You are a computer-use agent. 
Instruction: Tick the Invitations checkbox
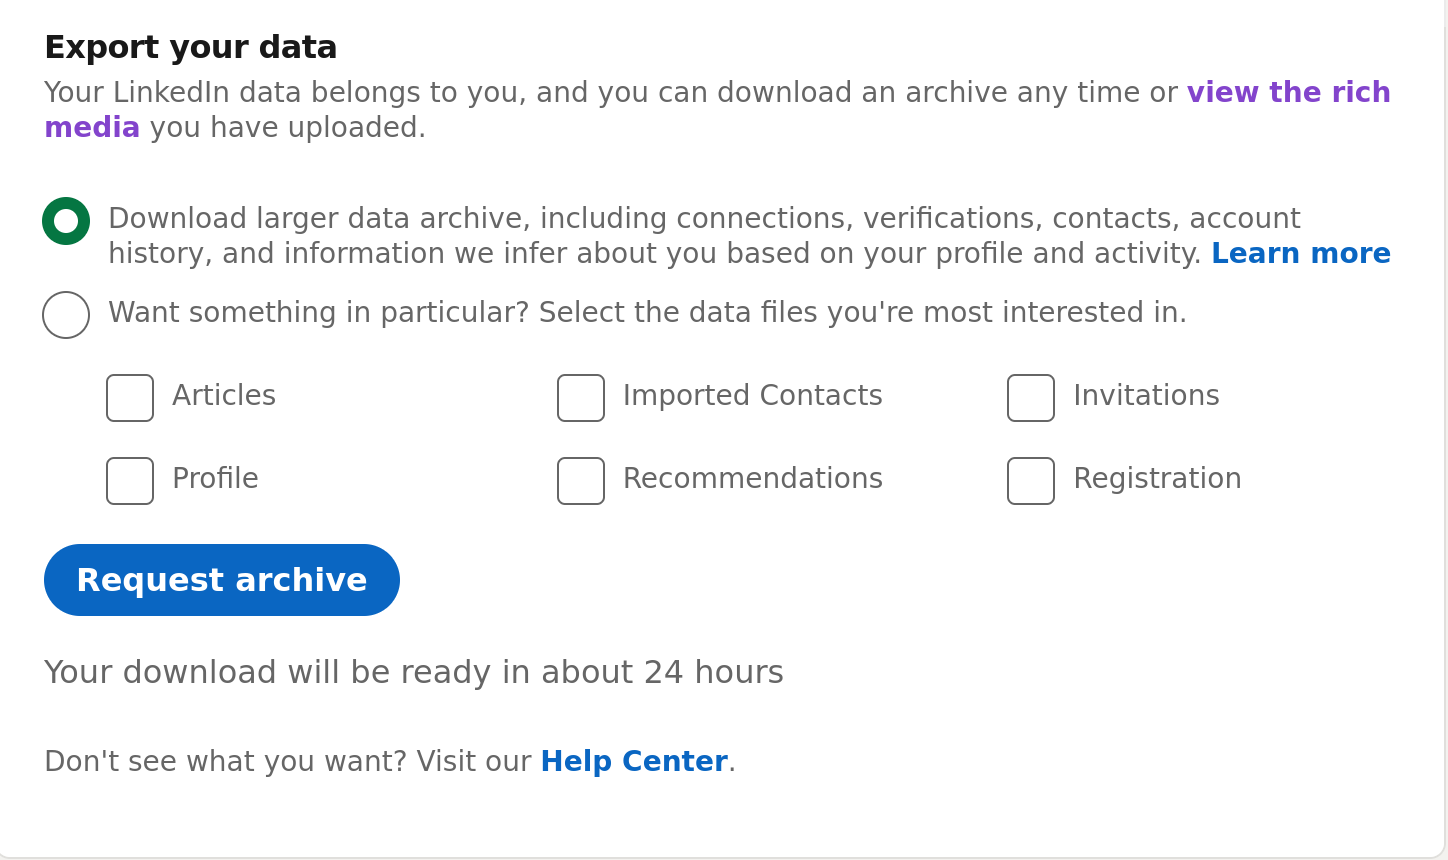[1031, 398]
